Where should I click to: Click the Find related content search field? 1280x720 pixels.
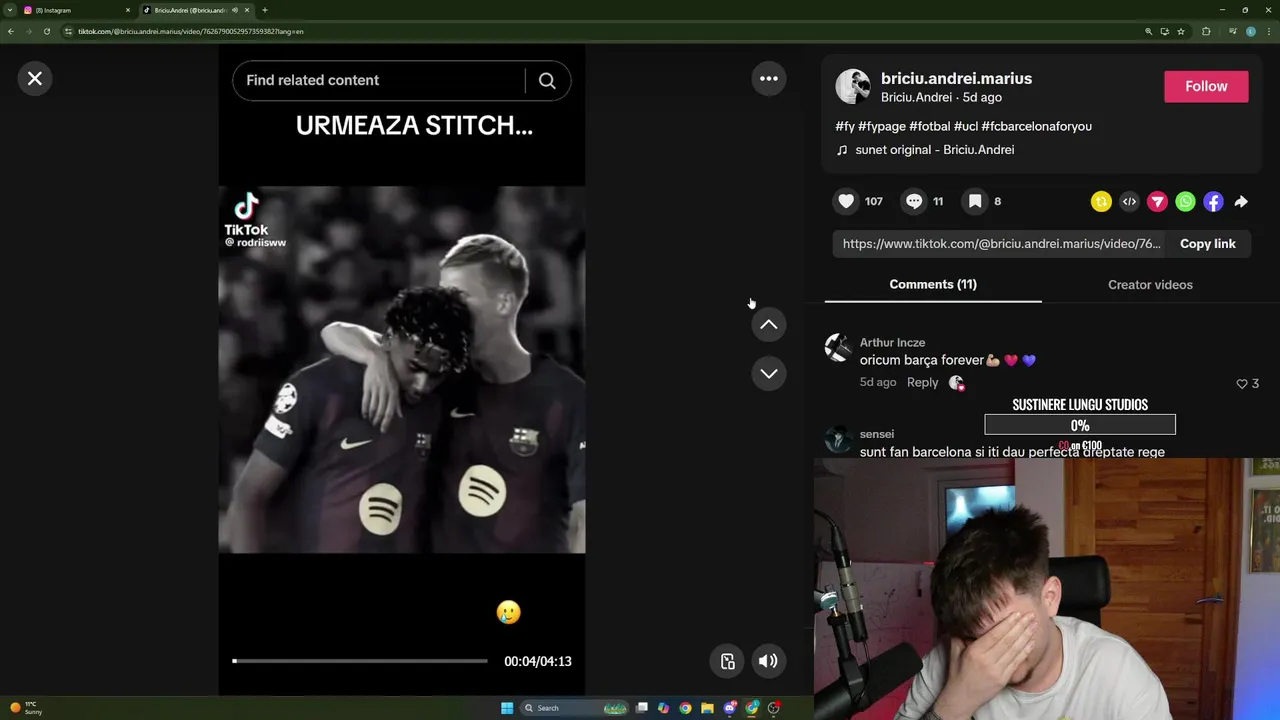coord(380,80)
